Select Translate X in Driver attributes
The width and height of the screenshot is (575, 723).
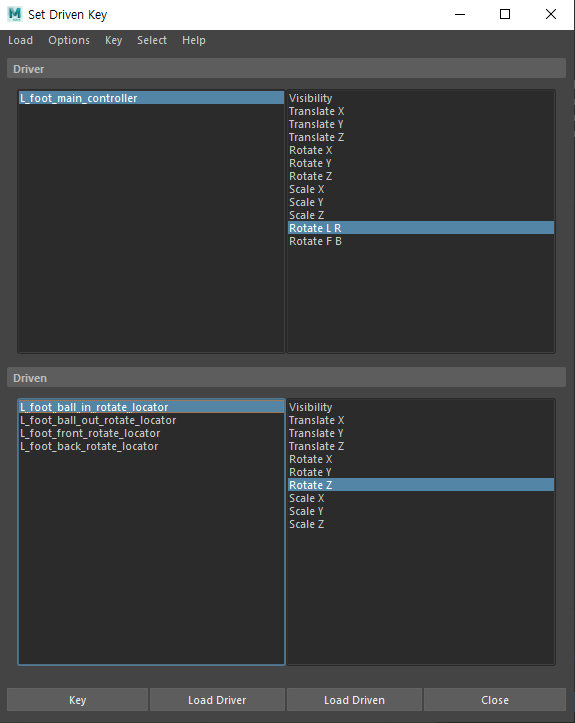click(x=421, y=111)
